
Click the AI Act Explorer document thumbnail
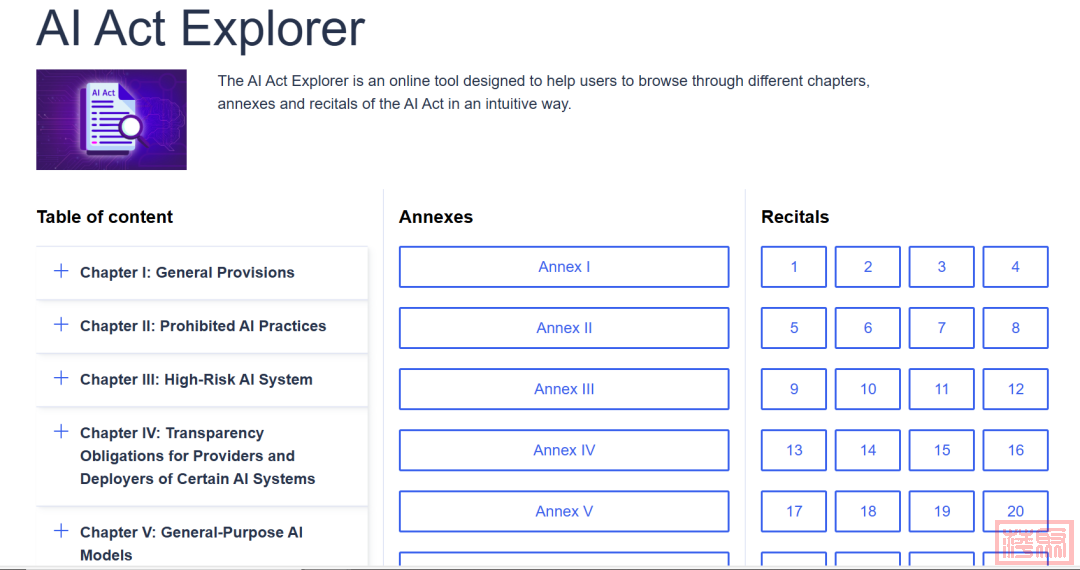click(x=111, y=119)
